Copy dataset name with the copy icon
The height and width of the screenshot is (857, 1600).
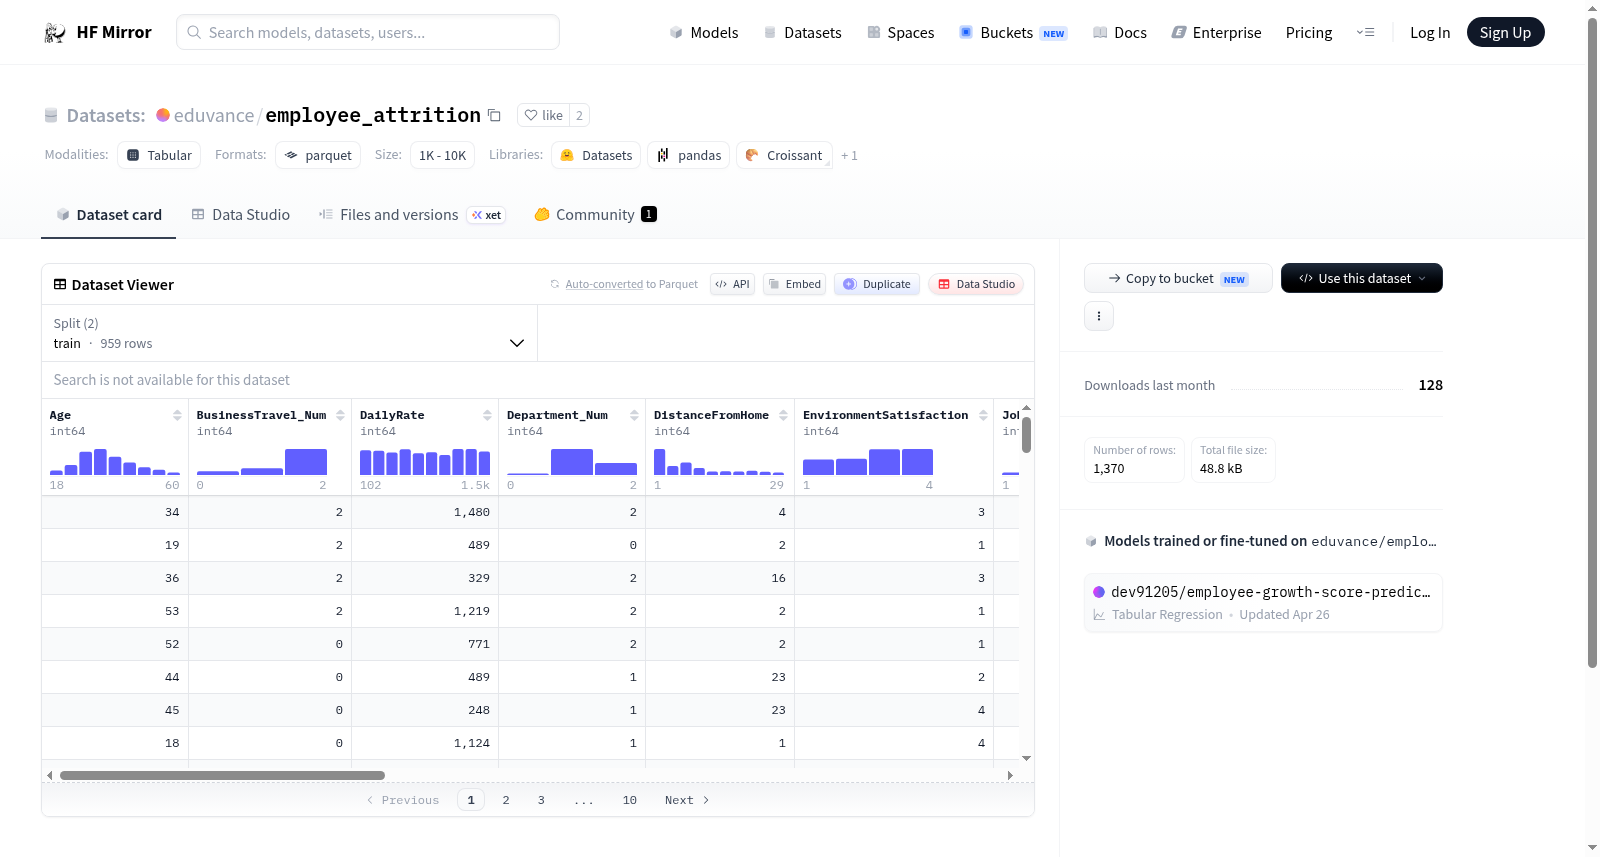(494, 115)
